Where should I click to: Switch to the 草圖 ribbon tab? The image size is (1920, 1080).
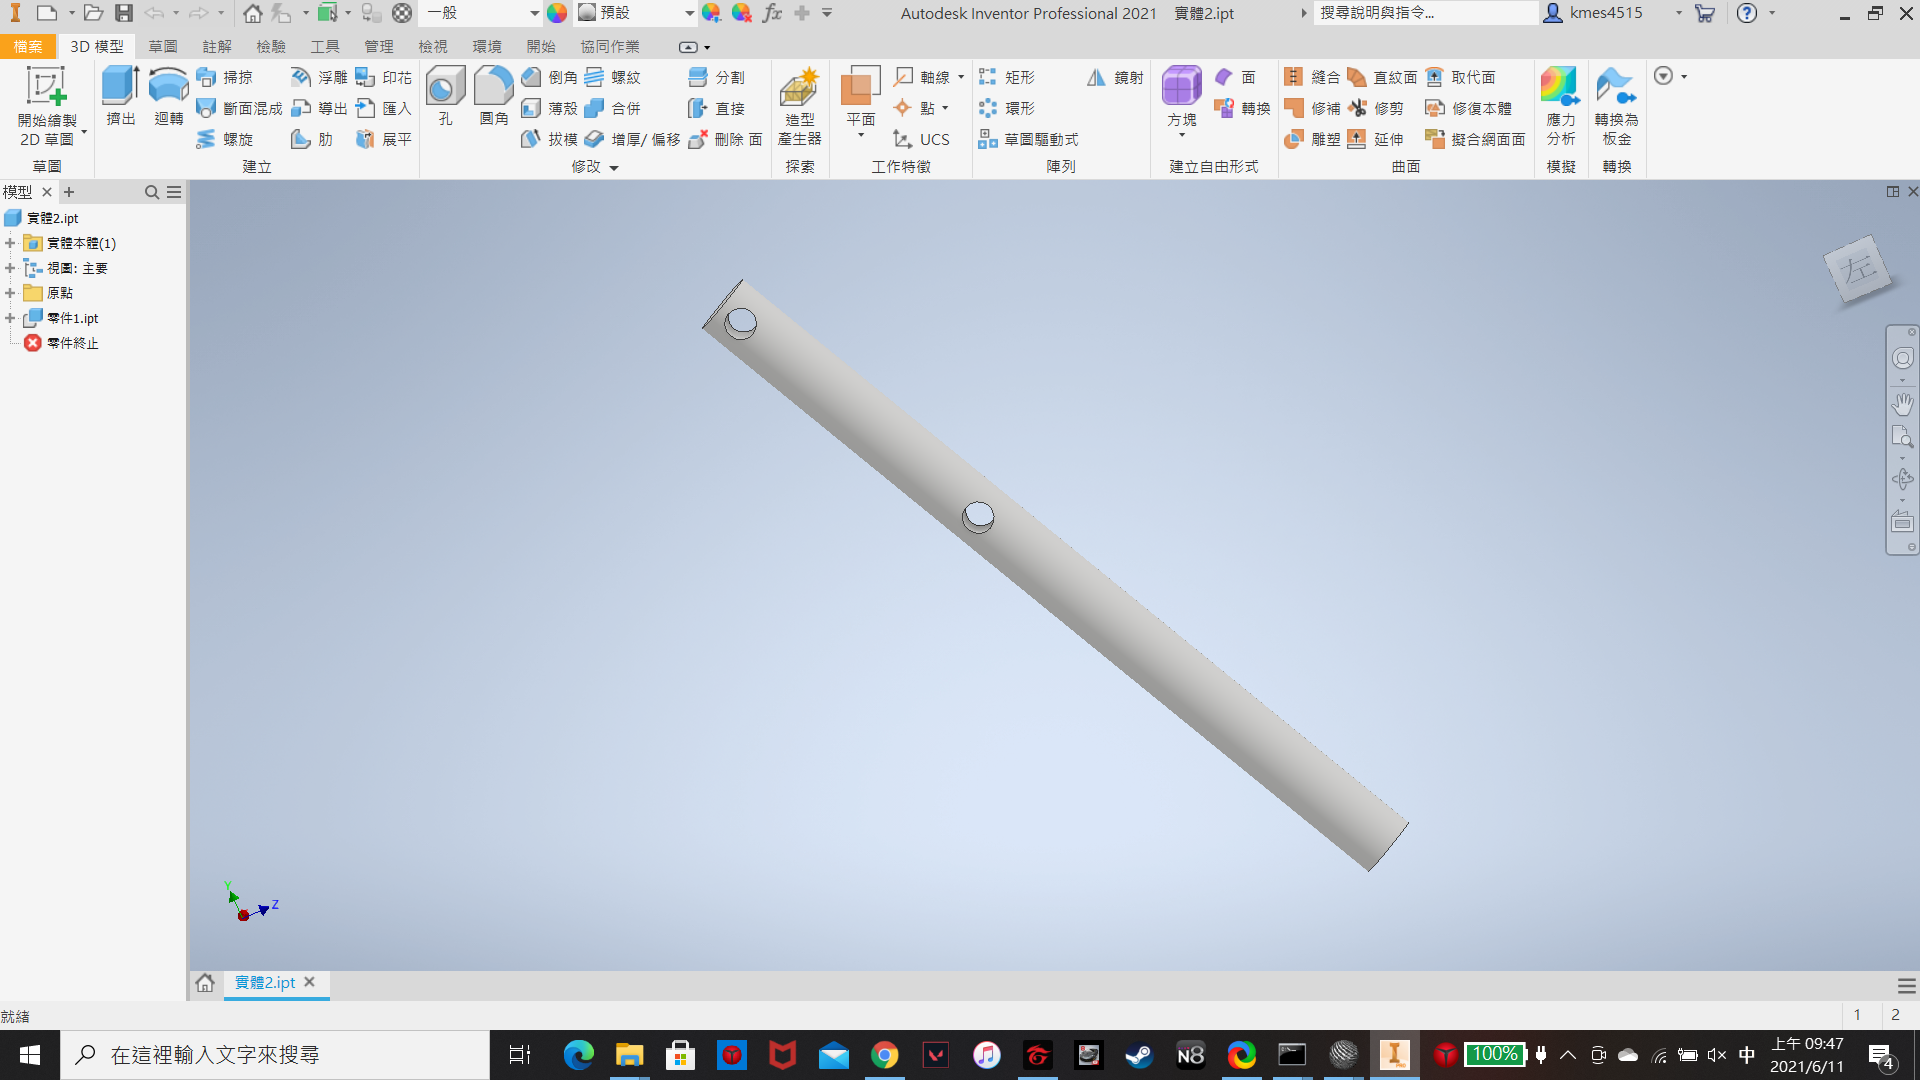click(x=162, y=47)
